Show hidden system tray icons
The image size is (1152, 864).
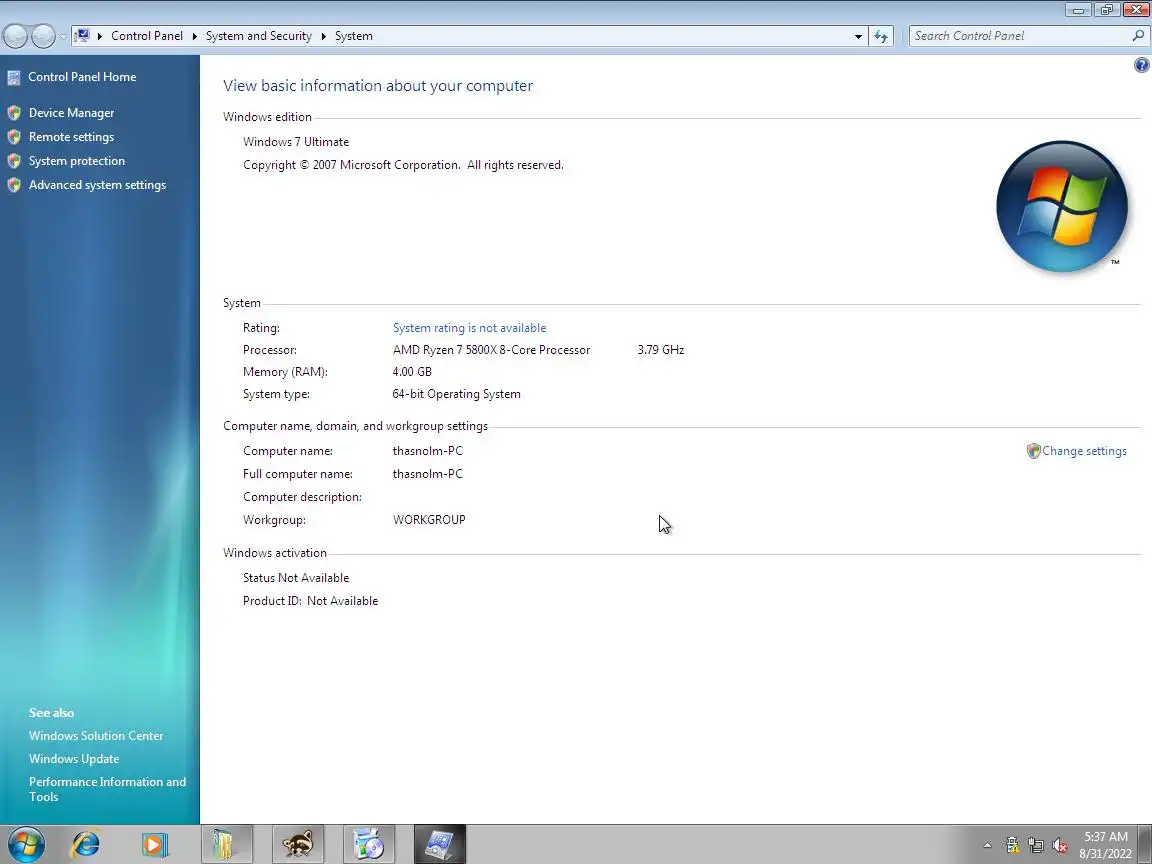987,846
